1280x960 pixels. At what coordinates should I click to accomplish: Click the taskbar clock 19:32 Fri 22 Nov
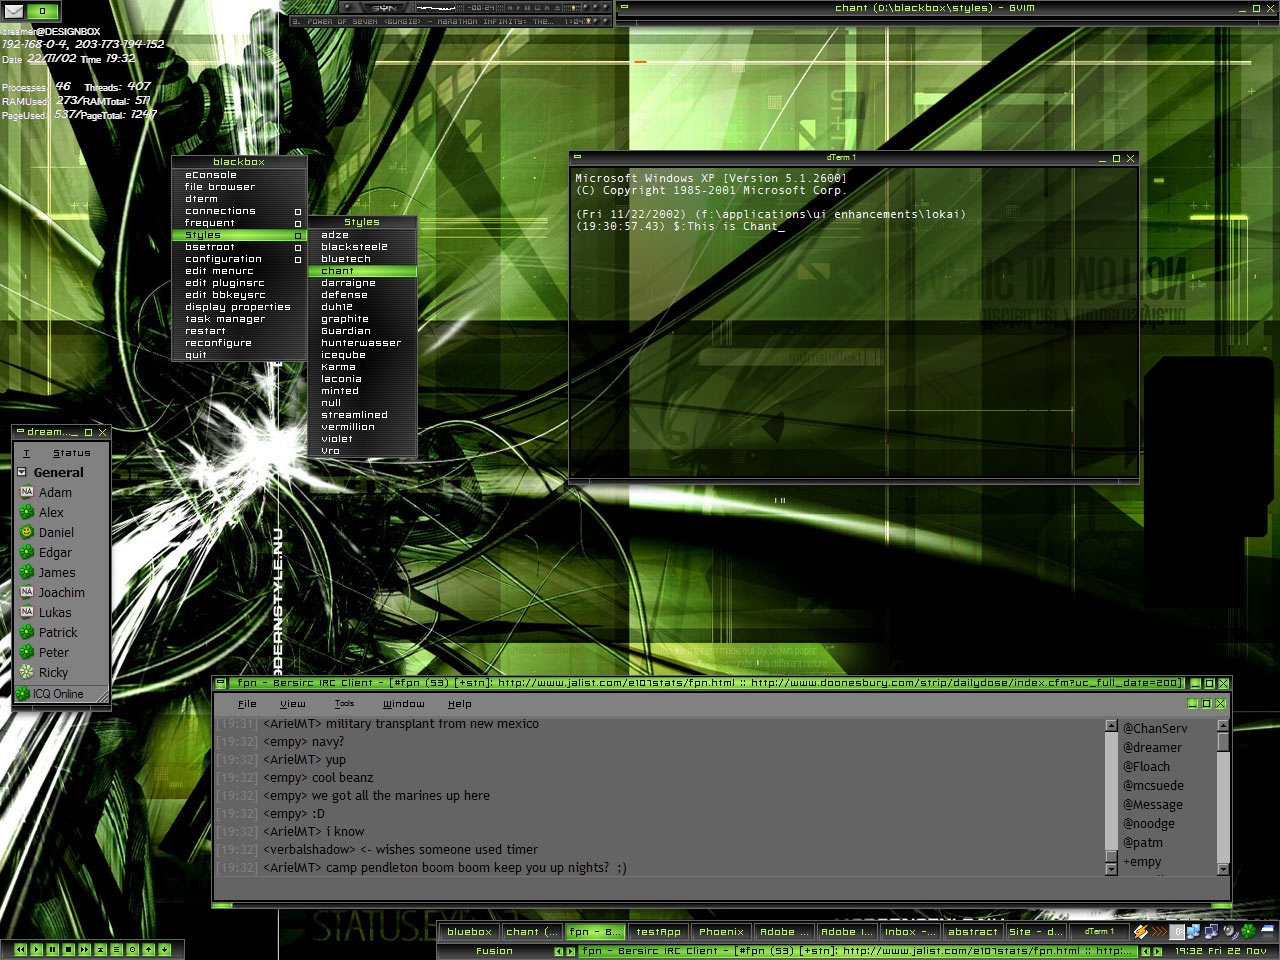pyautogui.click(x=1220, y=951)
